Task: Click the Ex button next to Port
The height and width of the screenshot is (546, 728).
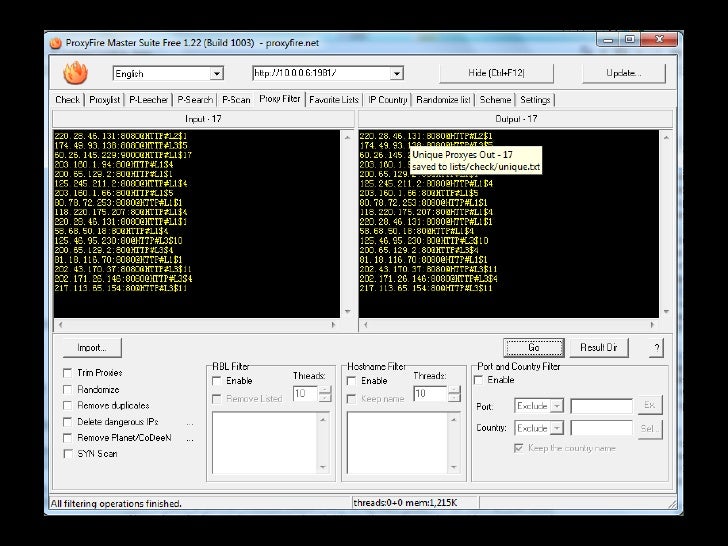Action: [650, 405]
